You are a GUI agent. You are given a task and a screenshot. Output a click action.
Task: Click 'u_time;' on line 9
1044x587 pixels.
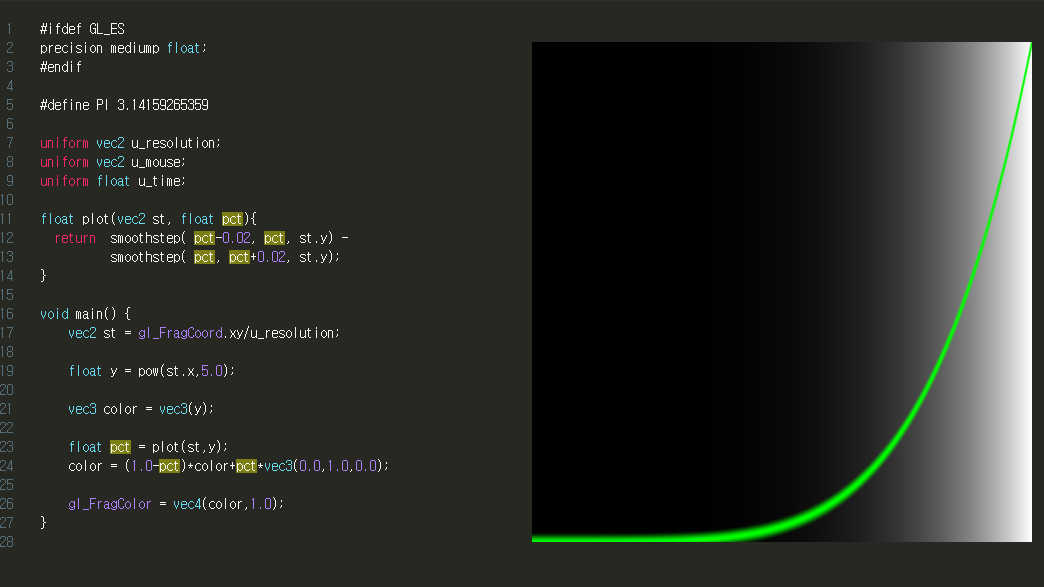tap(162, 181)
